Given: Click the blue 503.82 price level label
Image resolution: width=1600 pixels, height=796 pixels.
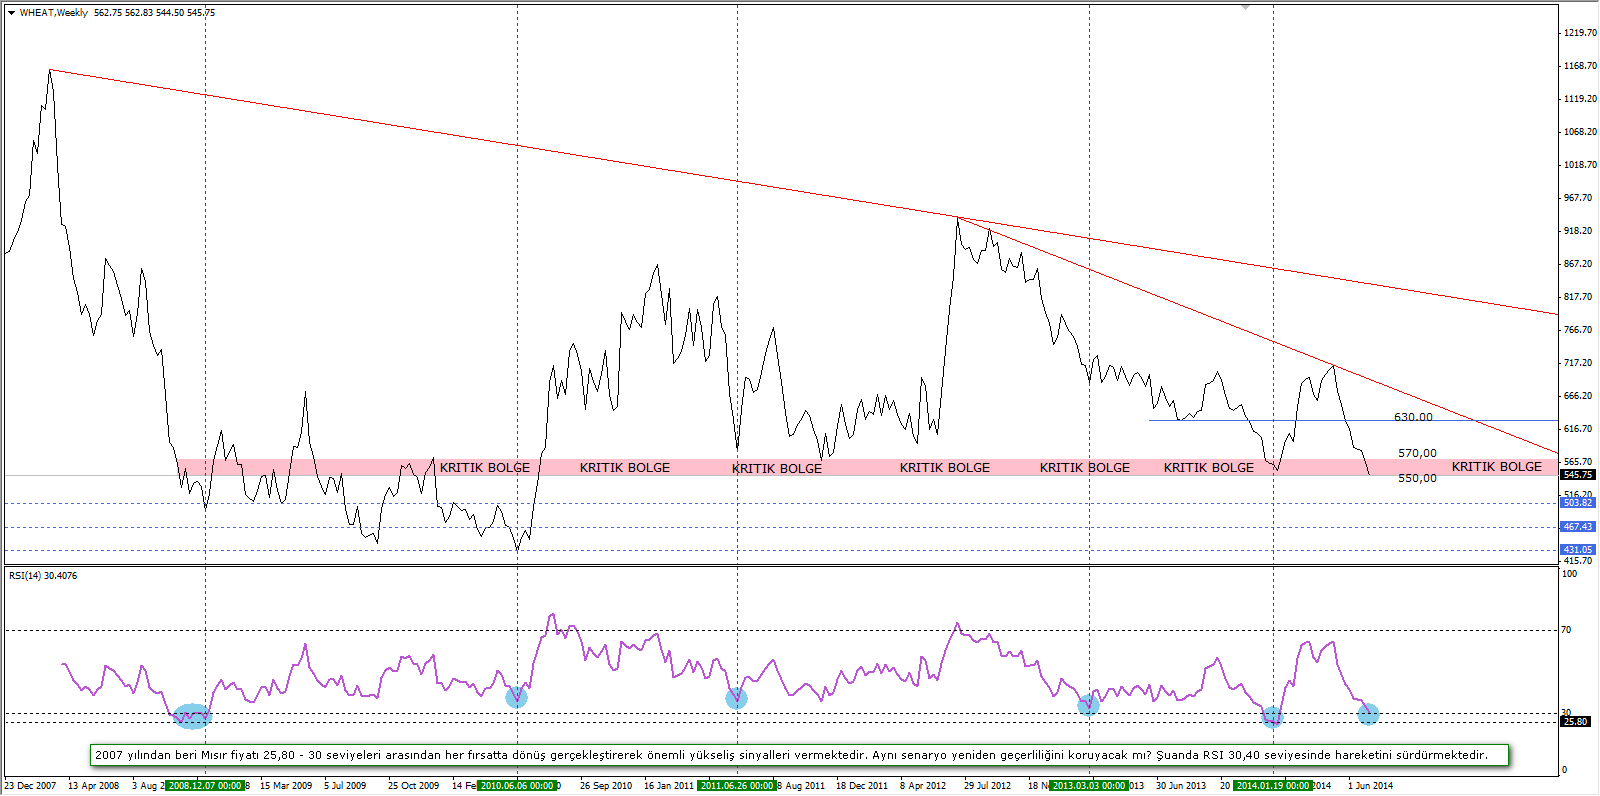Looking at the screenshot, I should point(1578,503).
